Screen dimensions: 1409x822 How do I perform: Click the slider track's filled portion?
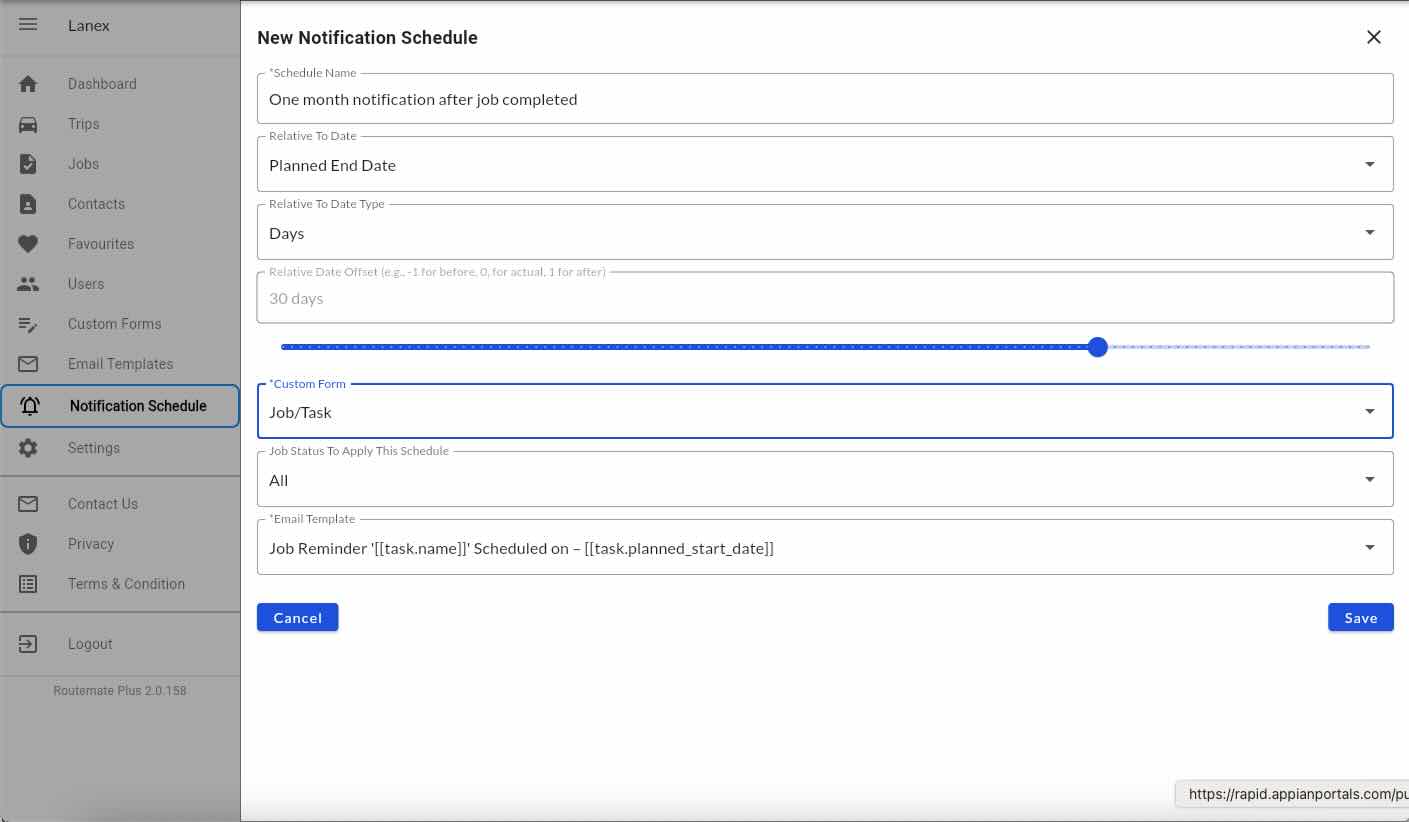(x=684, y=347)
